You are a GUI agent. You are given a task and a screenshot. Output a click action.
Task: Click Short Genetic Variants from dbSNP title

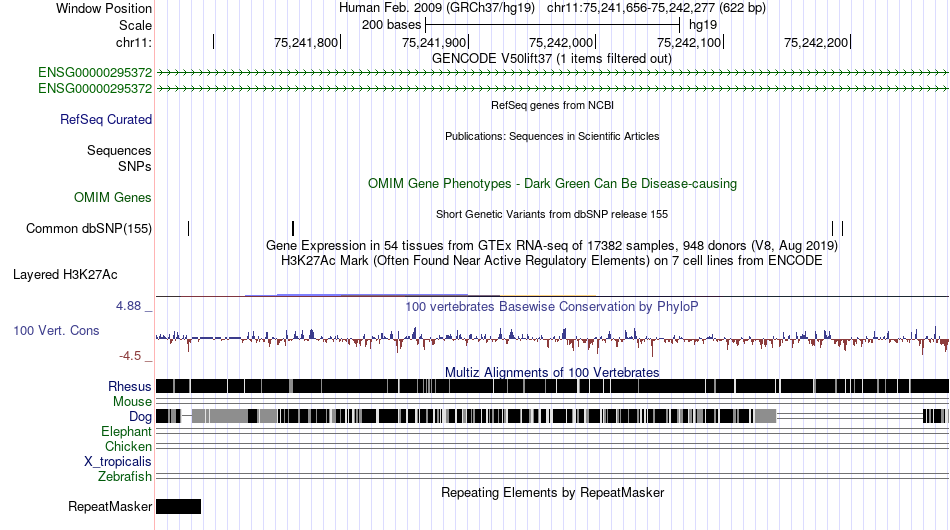click(x=552, y=214)
